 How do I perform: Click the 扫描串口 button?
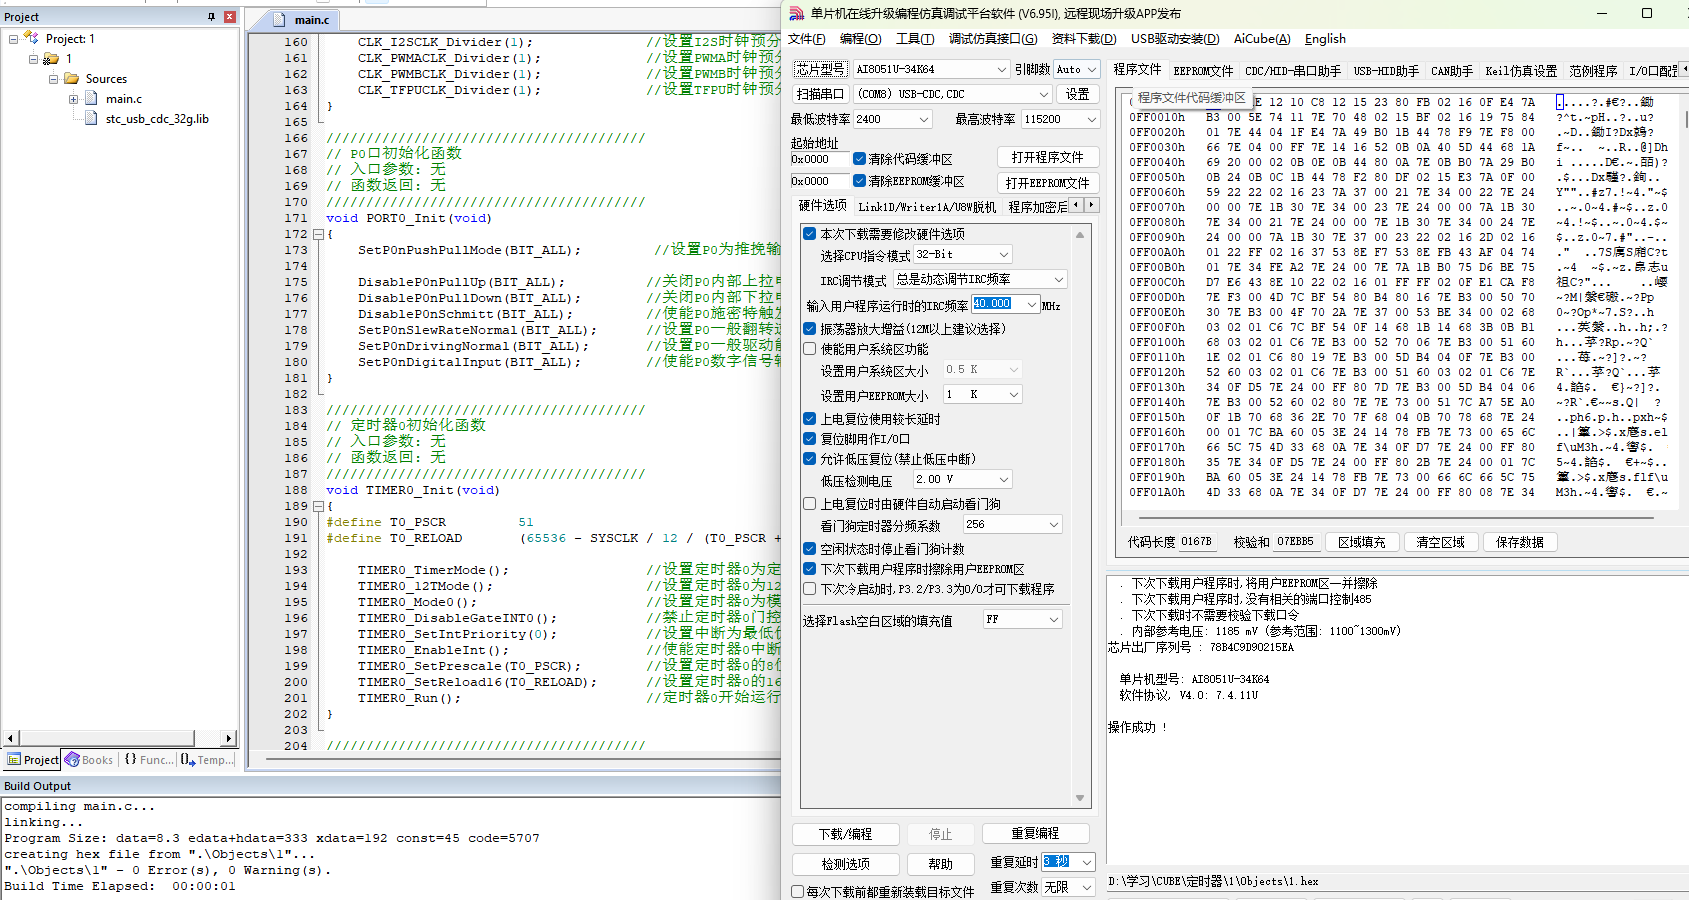821,94
